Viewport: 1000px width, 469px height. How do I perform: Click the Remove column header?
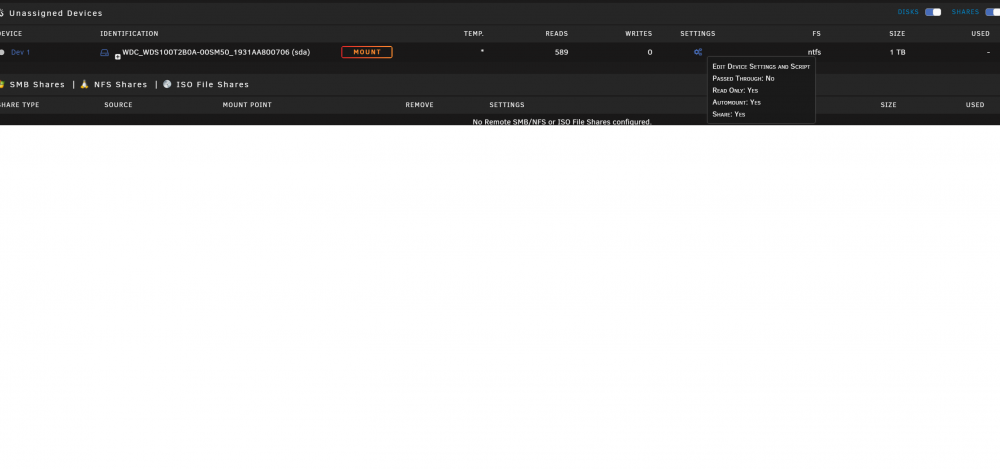pyautogui.click(x=420, y=105)
